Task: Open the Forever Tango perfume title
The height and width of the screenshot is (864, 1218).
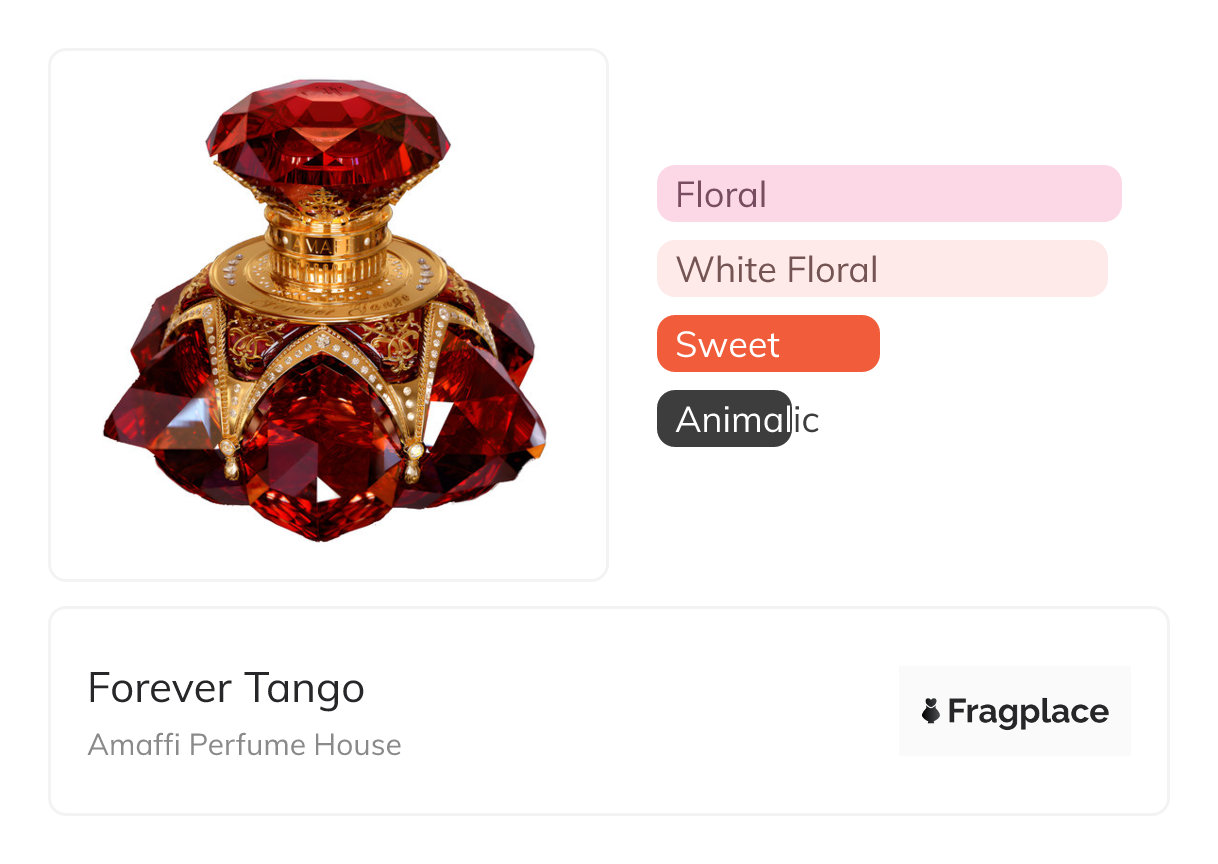Action: (x=226, y=688)
